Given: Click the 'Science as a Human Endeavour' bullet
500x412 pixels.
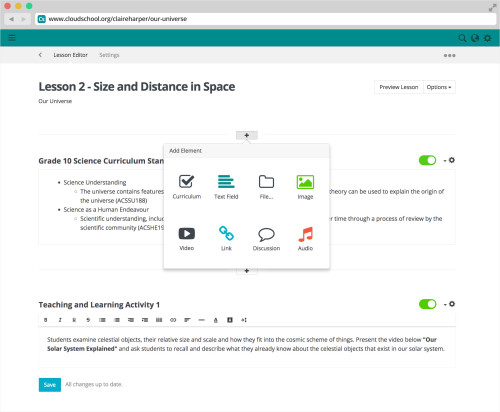Looking at the screenshot, I should tap(106, 209).
